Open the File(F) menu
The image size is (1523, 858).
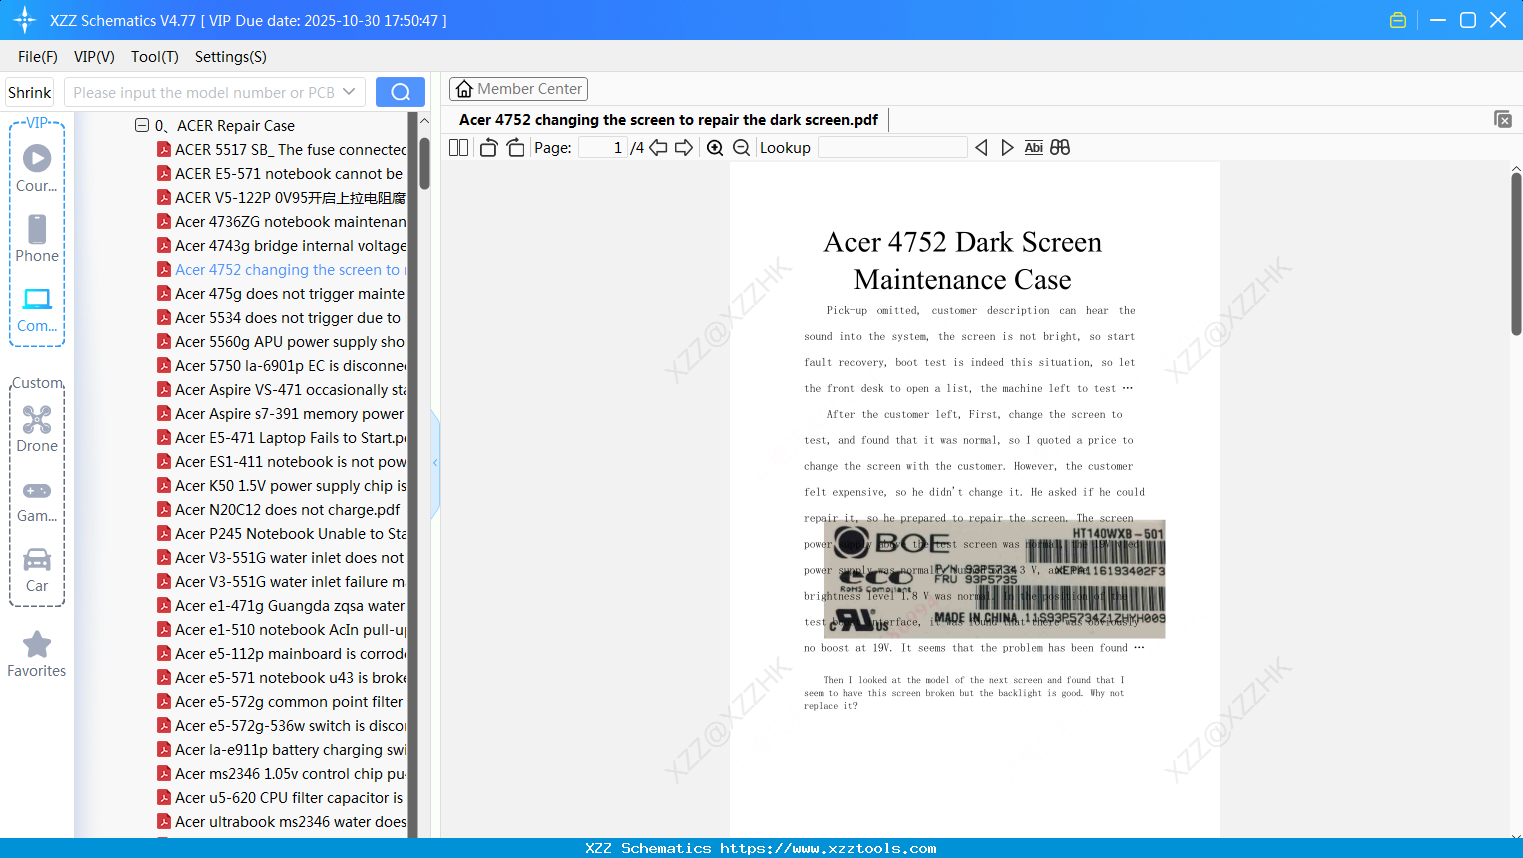coord(38,57)
